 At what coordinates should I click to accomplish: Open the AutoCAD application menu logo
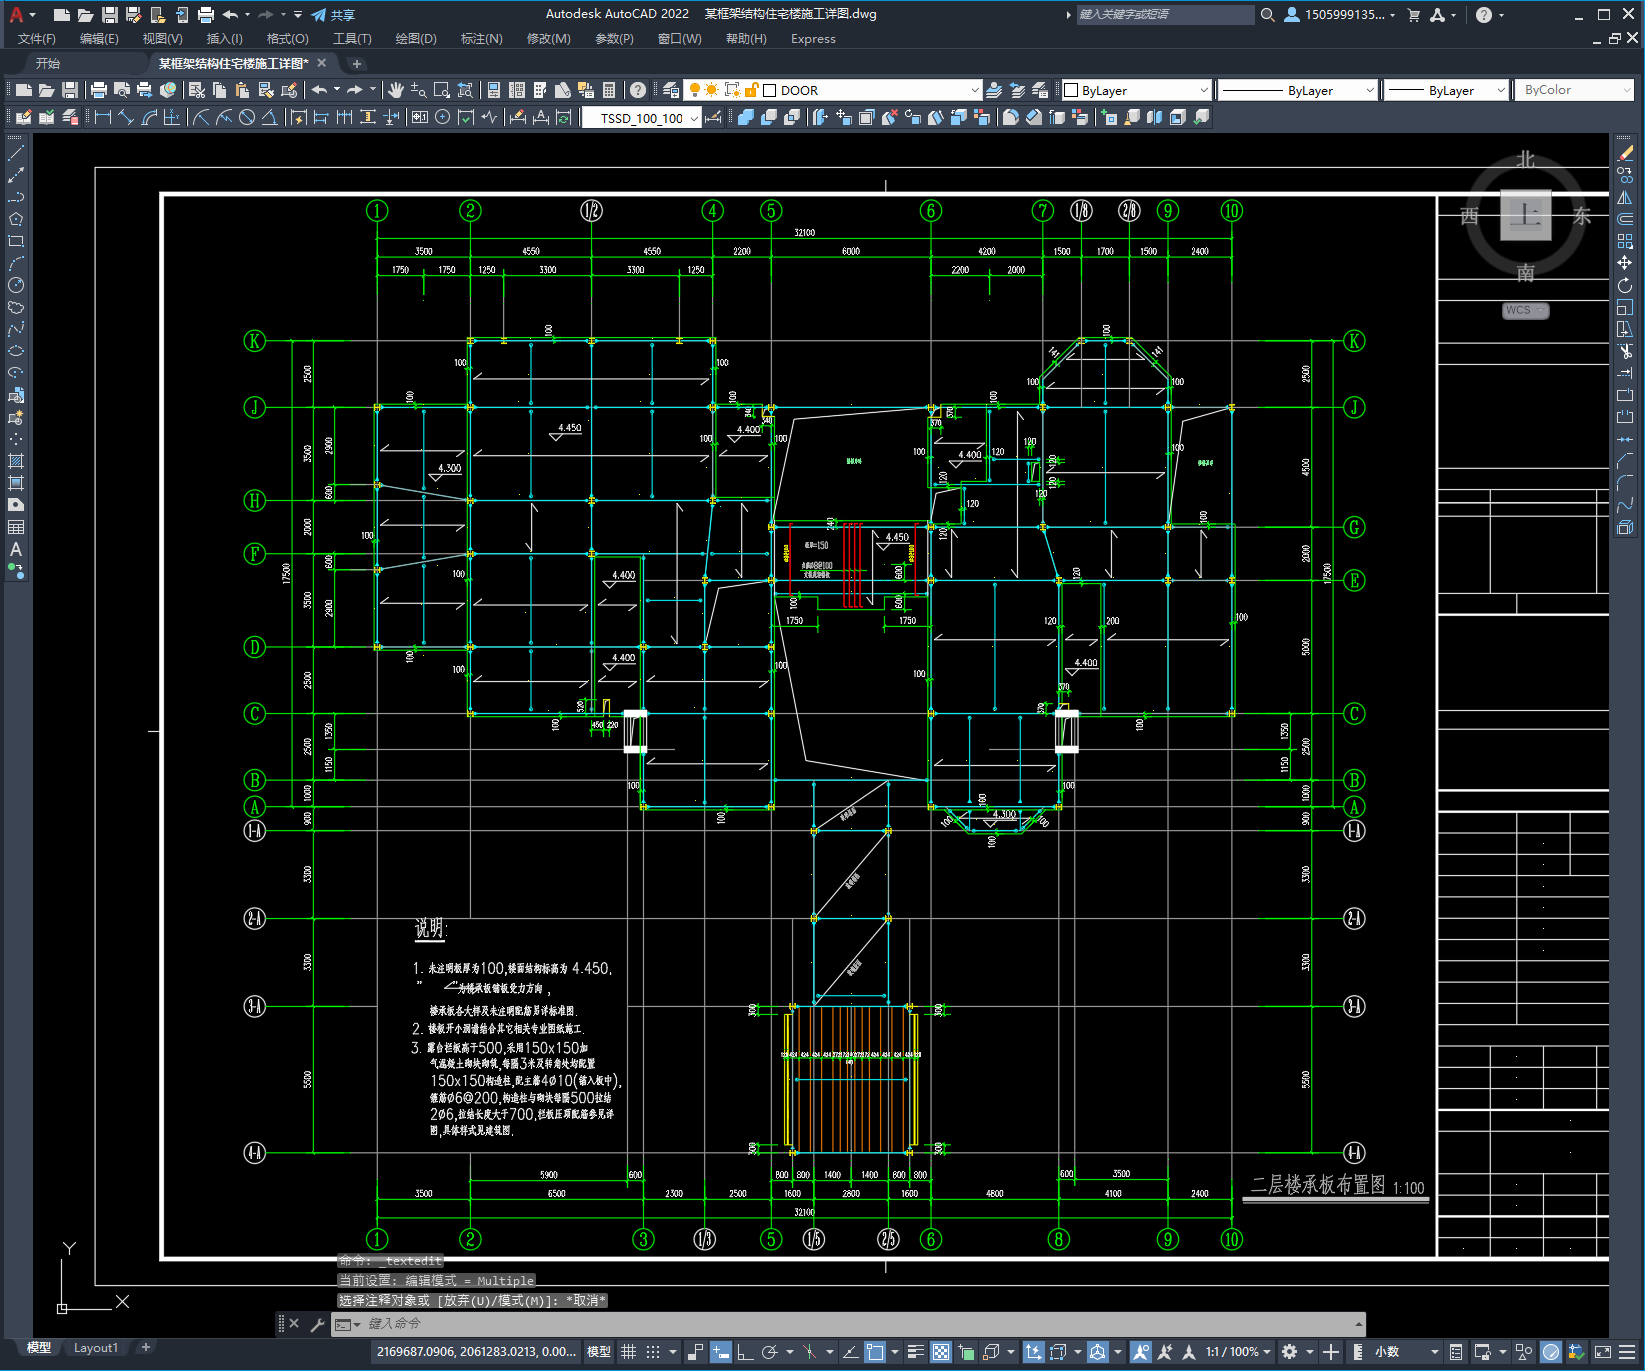click(16, 14)
